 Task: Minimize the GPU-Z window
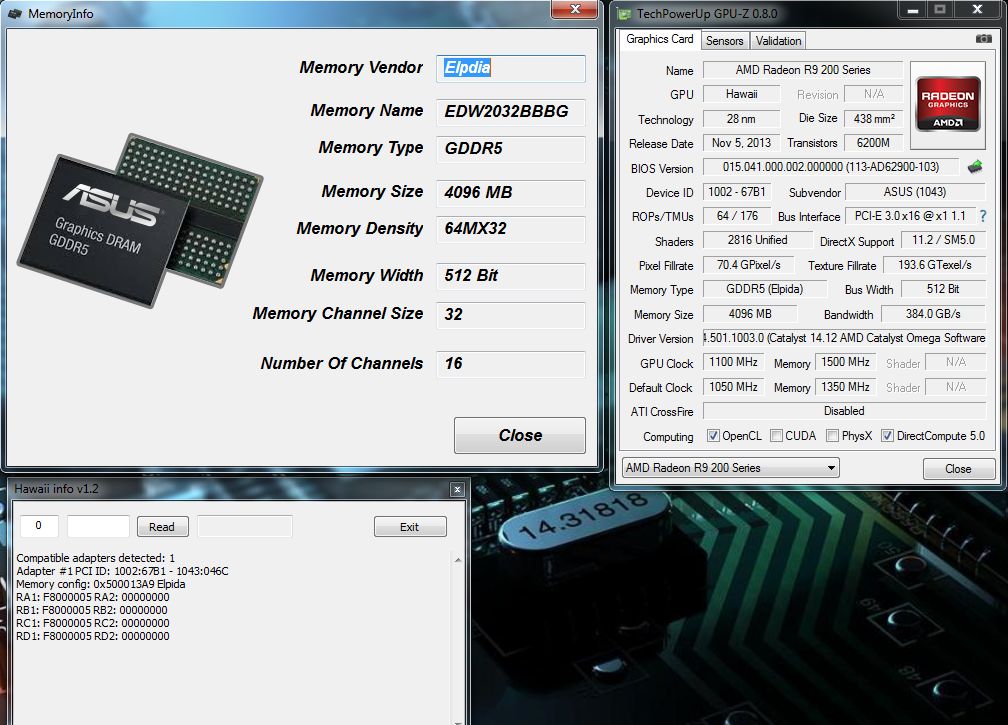click(912, 9)
